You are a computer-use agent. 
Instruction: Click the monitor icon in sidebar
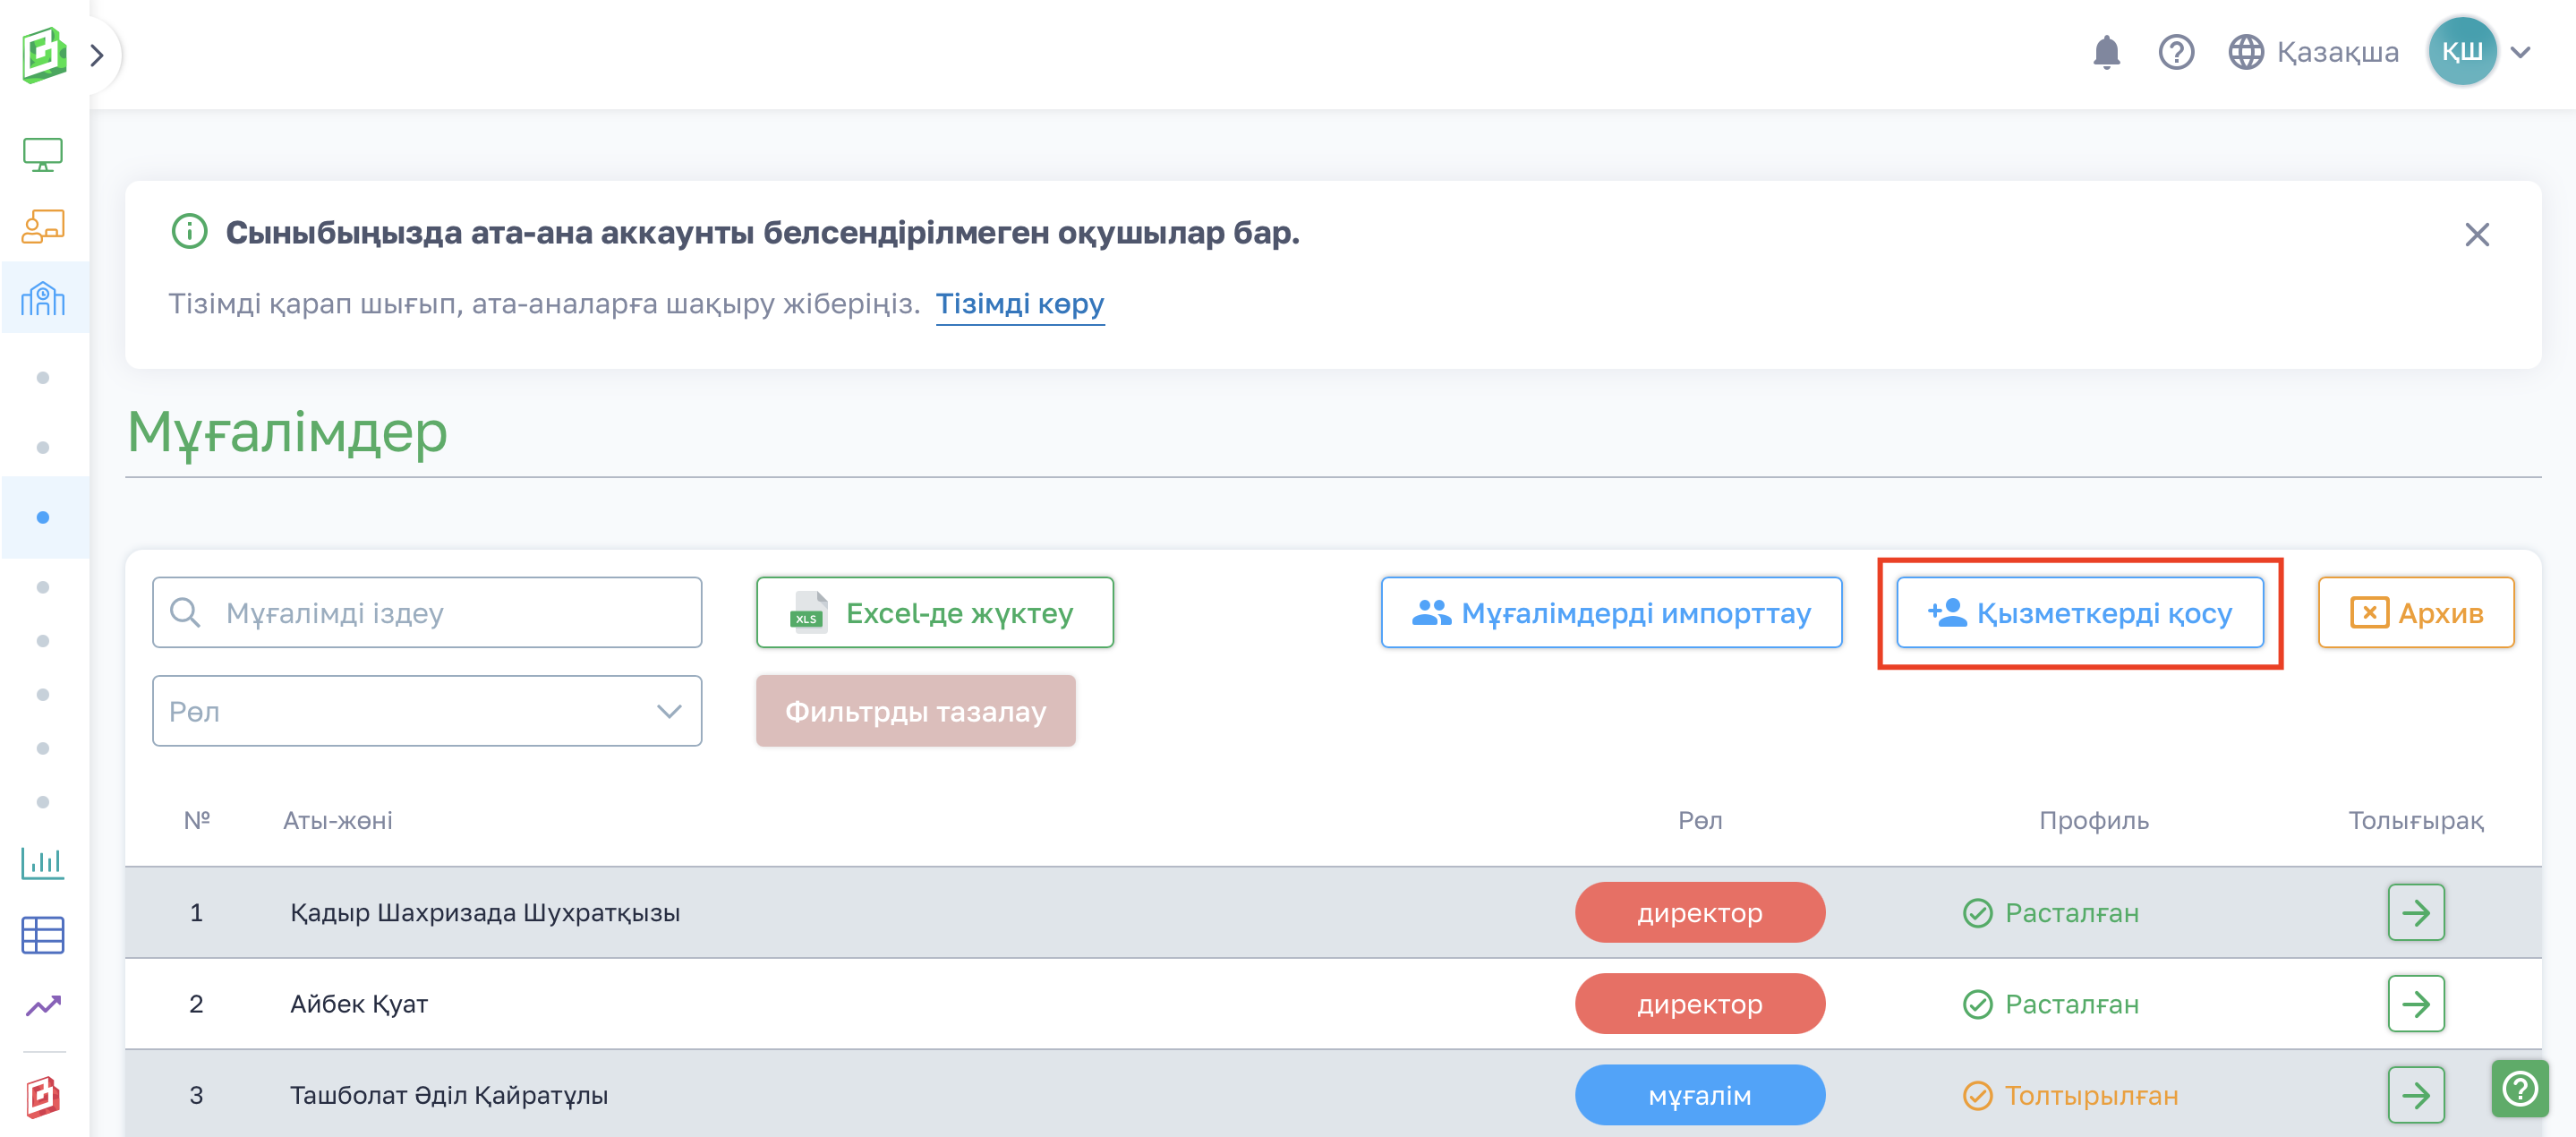click(43, 155)
